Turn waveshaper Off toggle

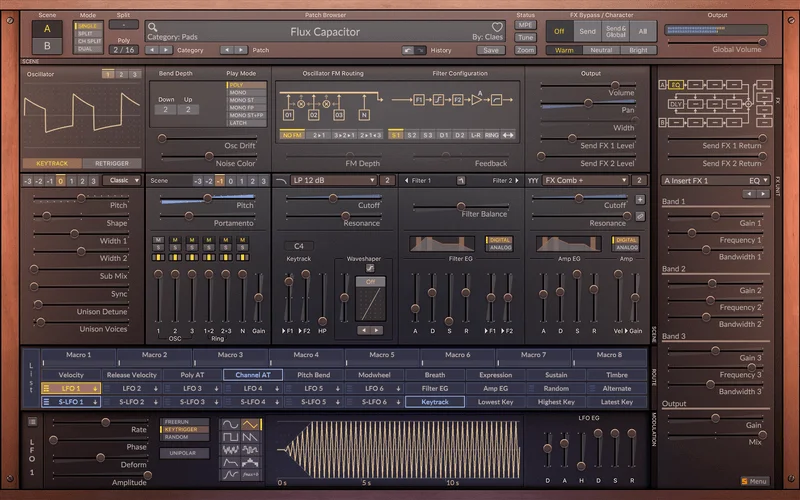[370, 282]
